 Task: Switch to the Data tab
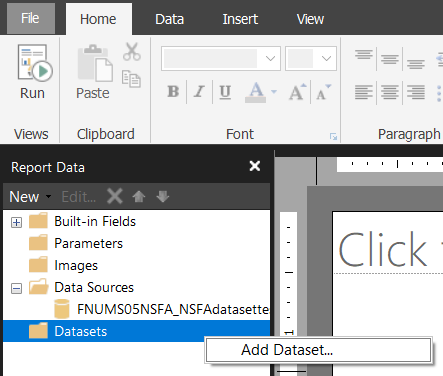[169, 19]
